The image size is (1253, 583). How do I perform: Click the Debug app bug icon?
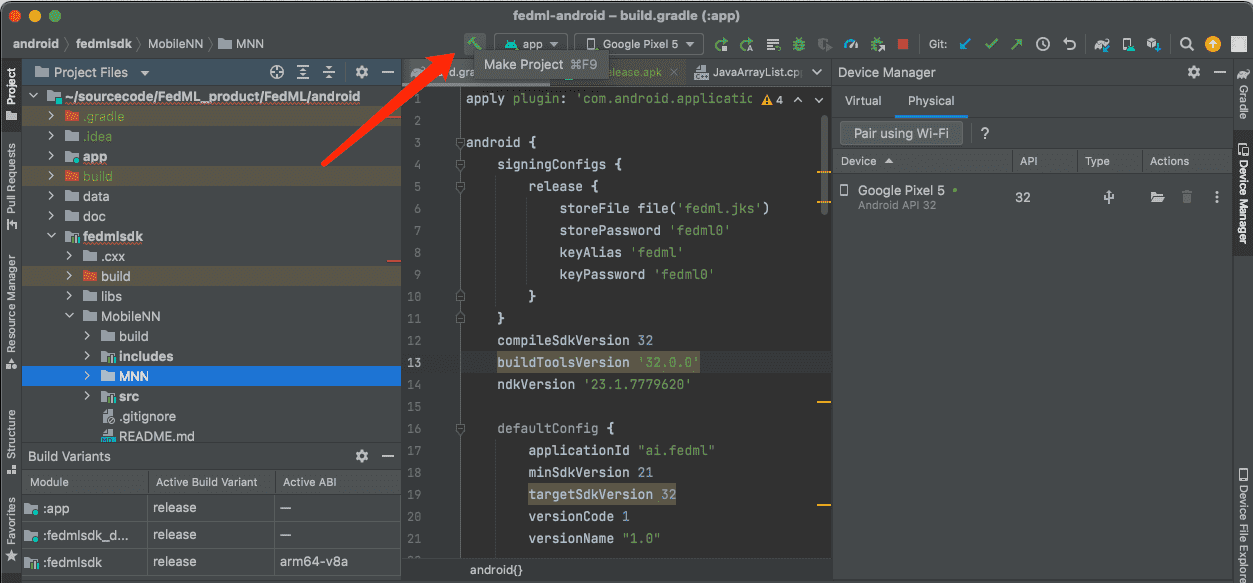coord(799,44)
